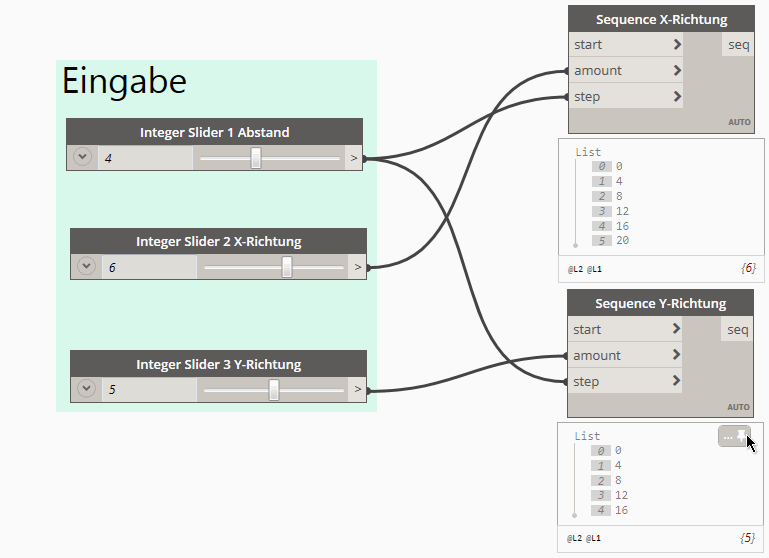Click the AUTO lacing label on Sequence X-Richtung
This screenshot has height=558, width=769.
(739, 122)
